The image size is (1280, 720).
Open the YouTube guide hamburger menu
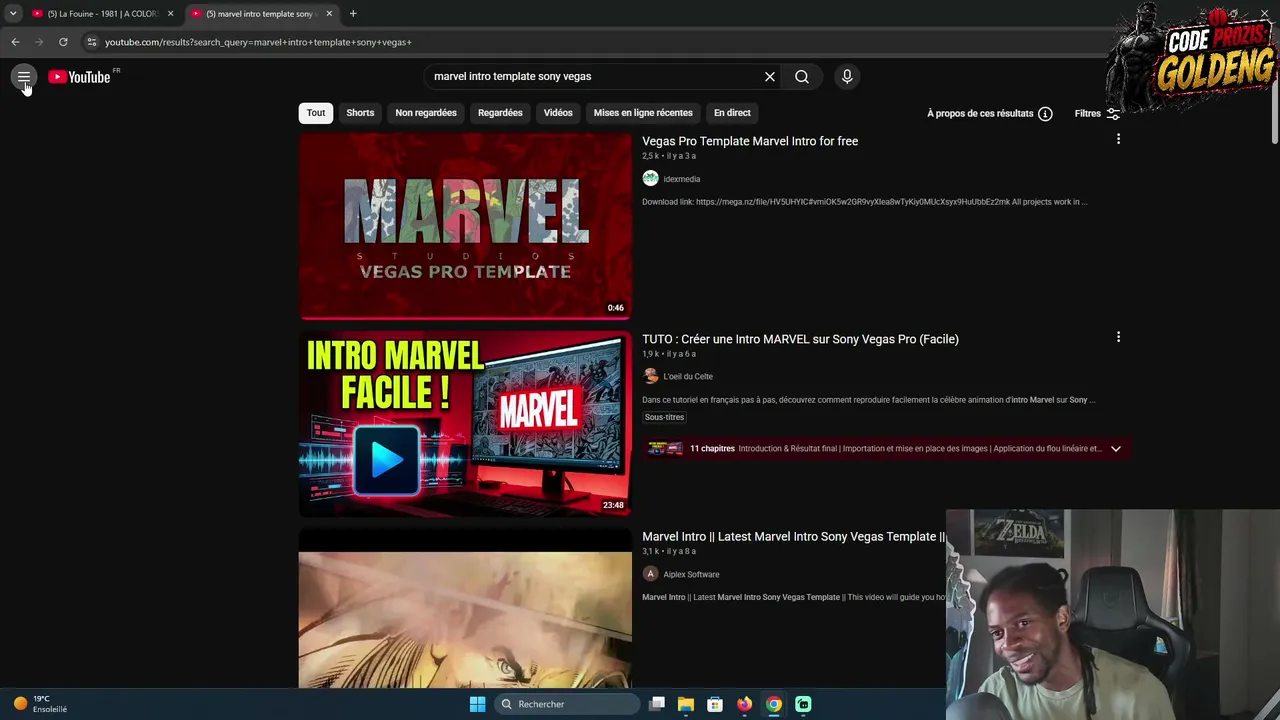pyautogui.click(x=24, y=77)
